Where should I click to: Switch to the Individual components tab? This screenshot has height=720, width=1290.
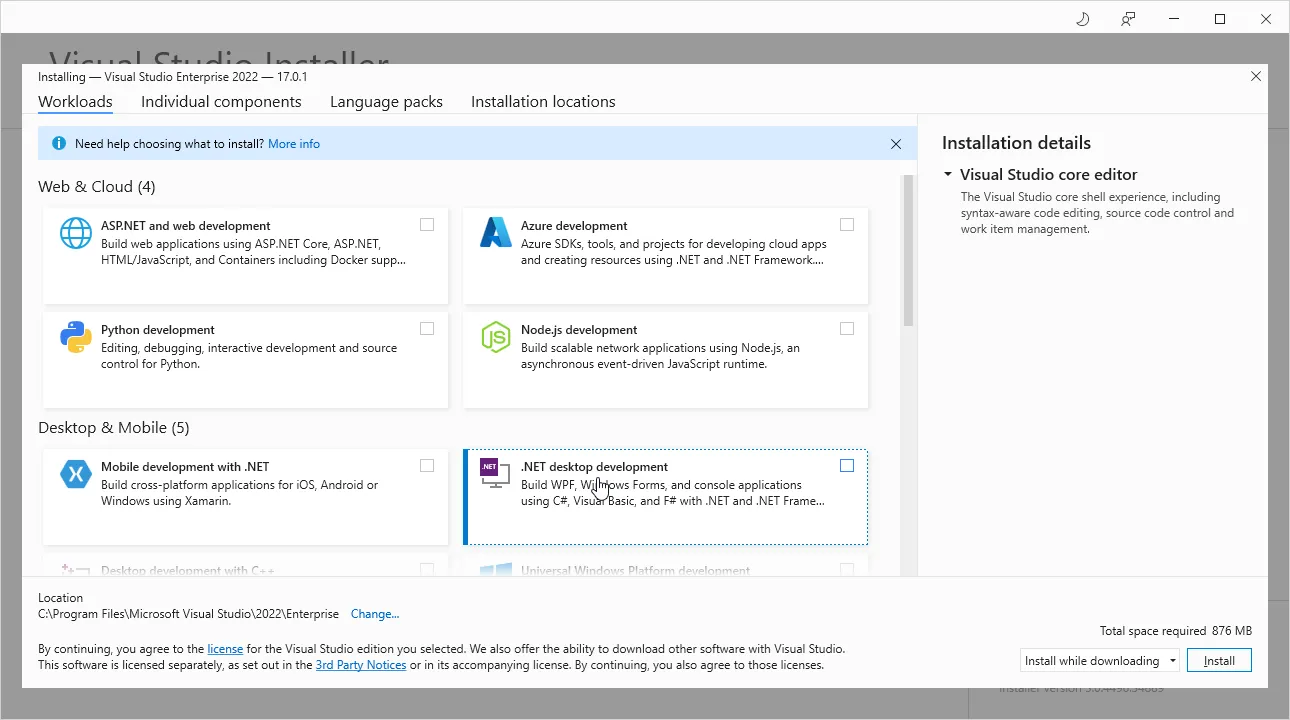click(x=221, y=102)
